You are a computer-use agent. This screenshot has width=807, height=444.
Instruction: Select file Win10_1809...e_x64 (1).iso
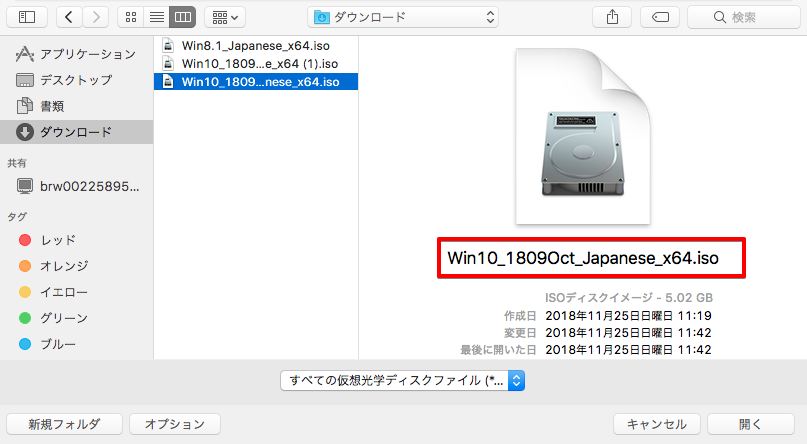[256, 64]
